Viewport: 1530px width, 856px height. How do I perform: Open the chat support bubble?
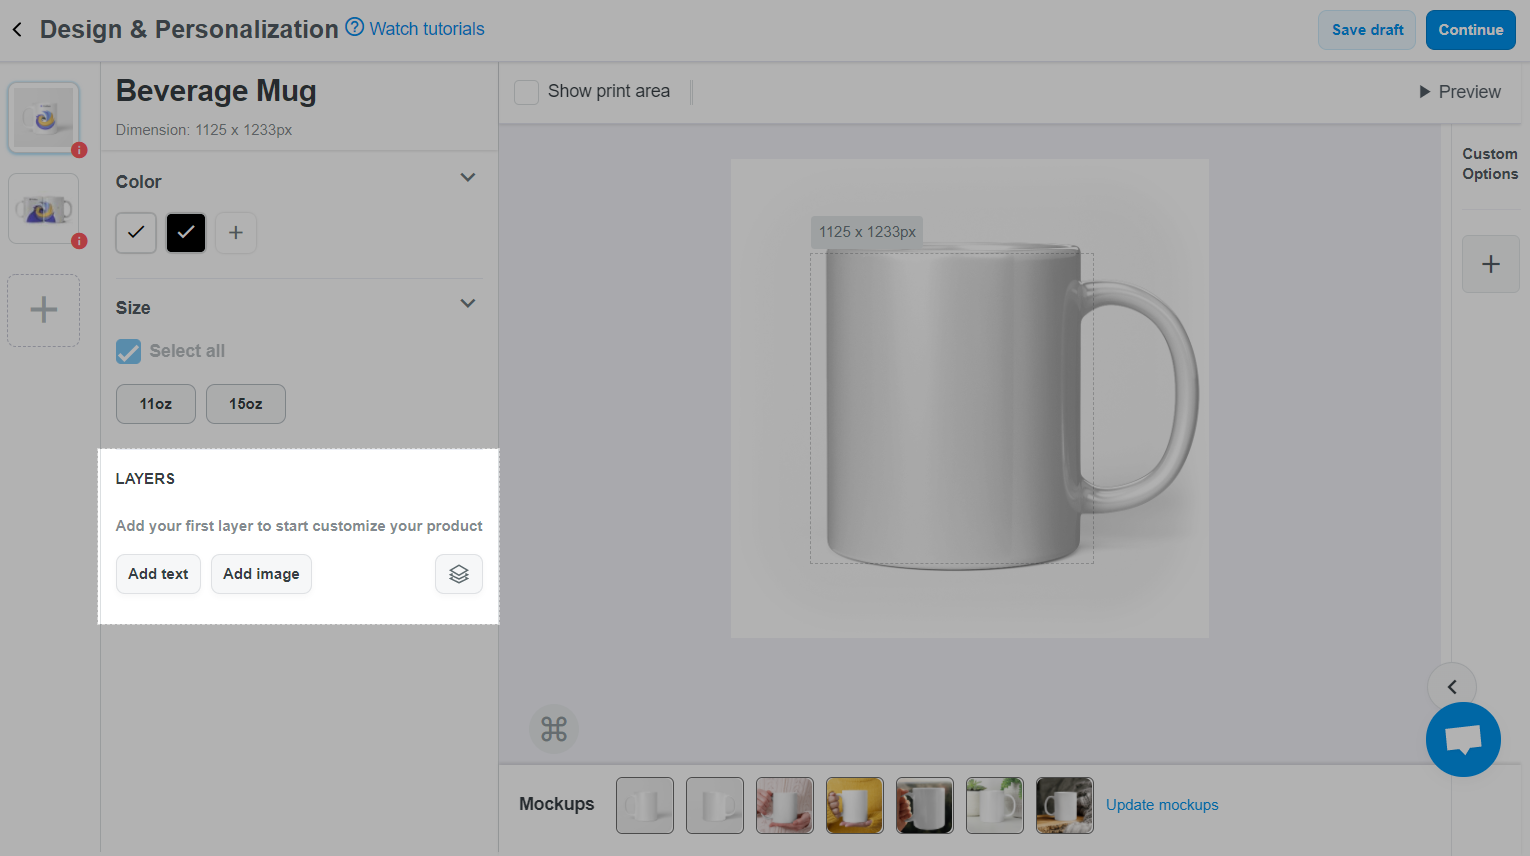1463,740
